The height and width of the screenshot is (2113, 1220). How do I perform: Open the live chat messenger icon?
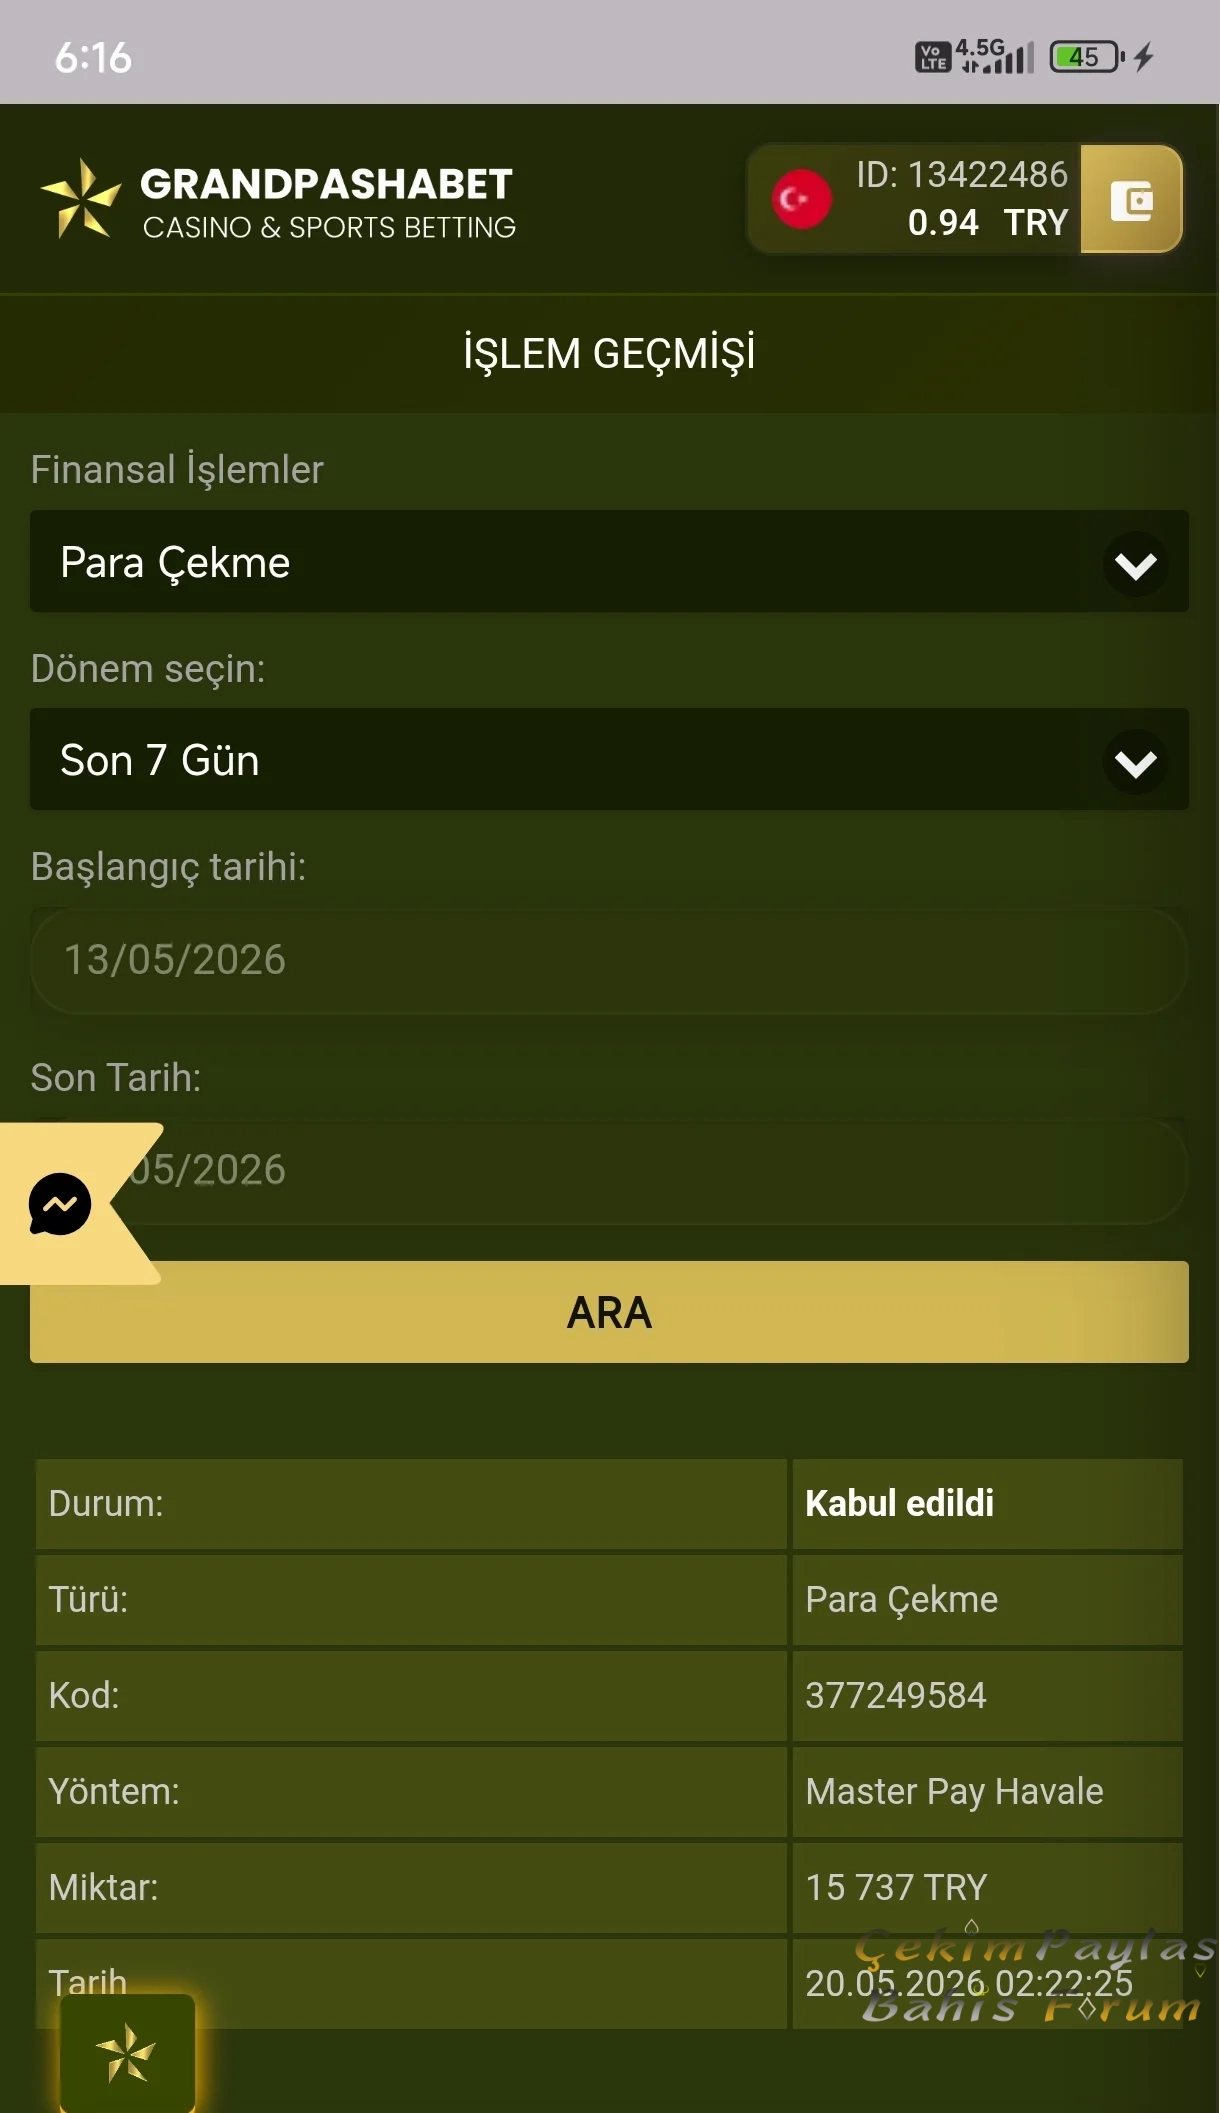coord(60,1204)
